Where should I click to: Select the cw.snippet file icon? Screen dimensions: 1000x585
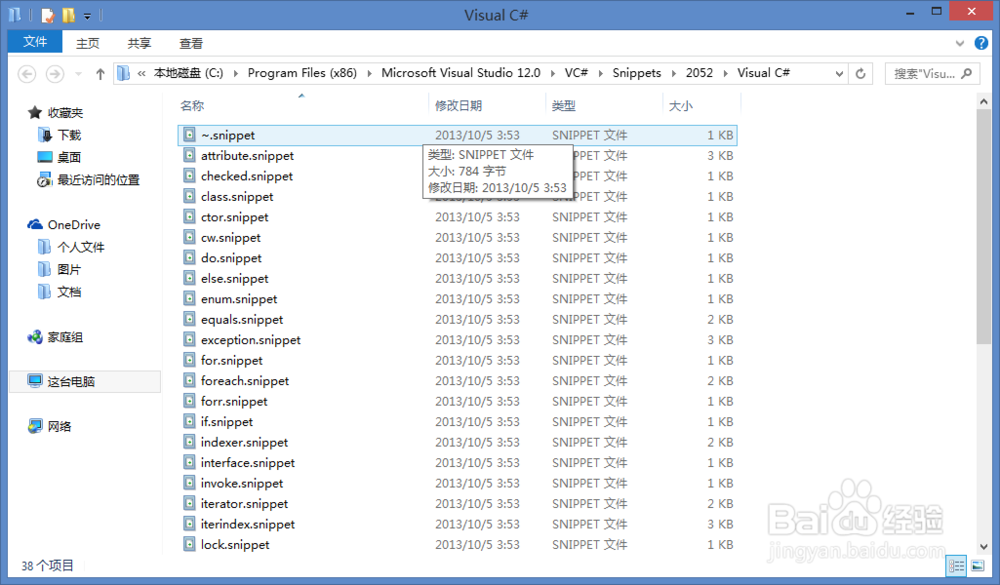tap(189, 237)
